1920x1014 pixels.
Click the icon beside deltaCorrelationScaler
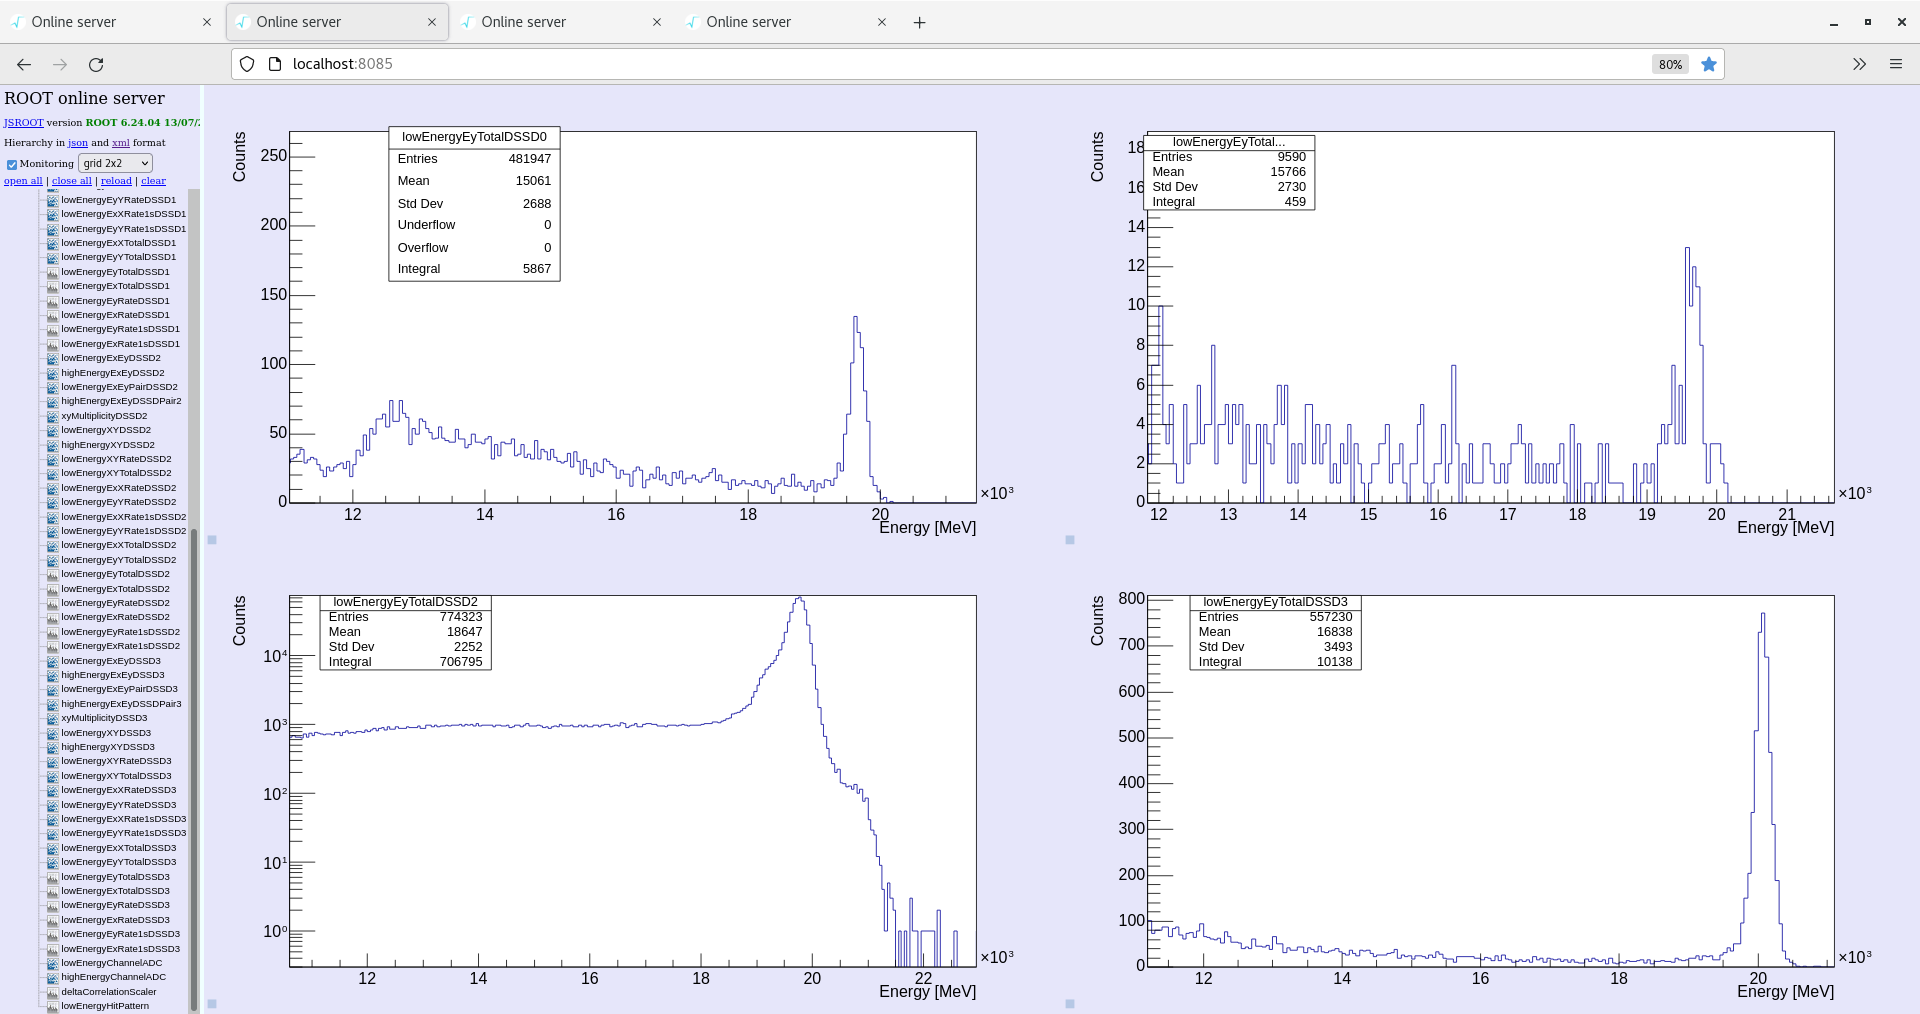point(53,992)
